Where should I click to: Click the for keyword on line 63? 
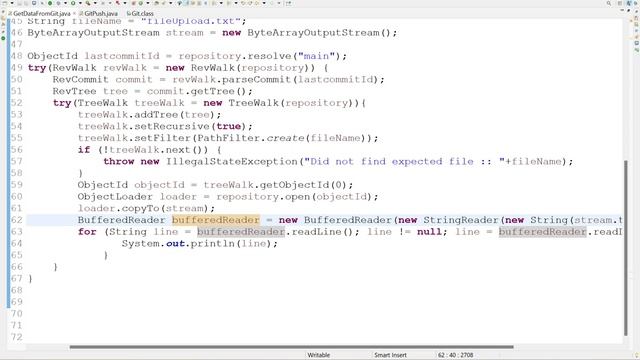[87, 232]
